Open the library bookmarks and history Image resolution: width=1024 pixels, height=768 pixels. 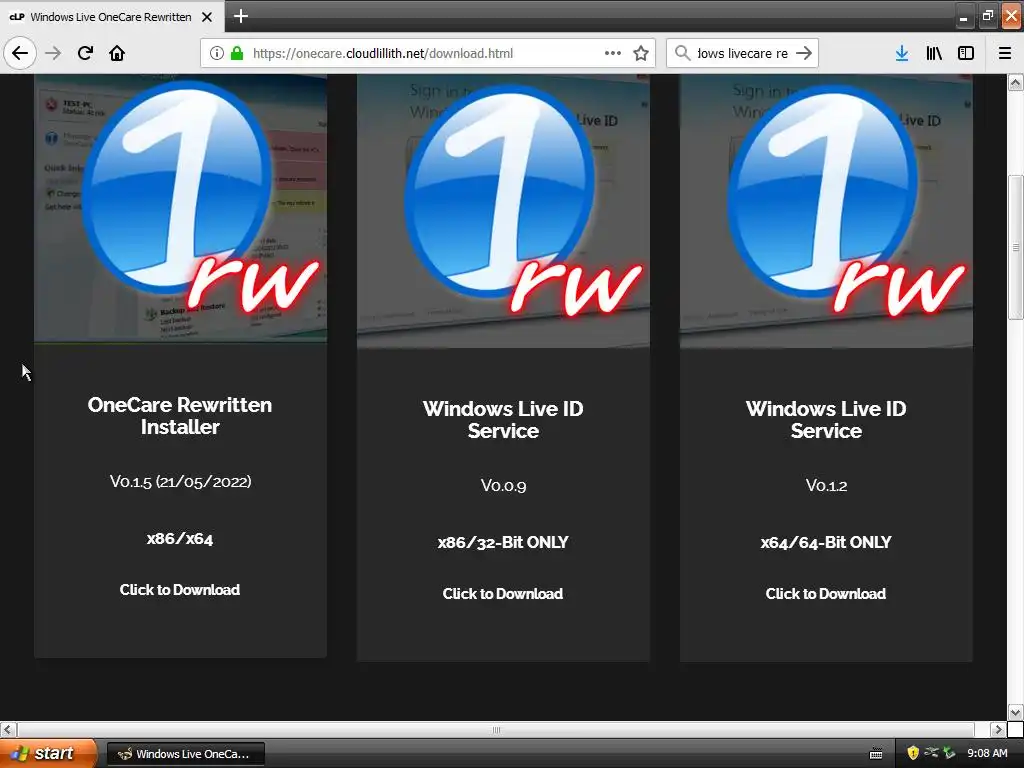pos(934,53)
